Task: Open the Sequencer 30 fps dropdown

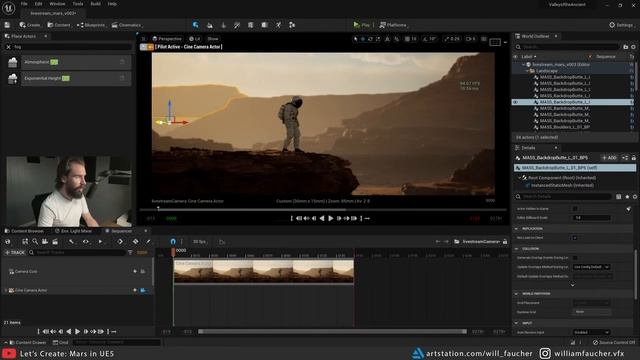Action: click(200, 242)
